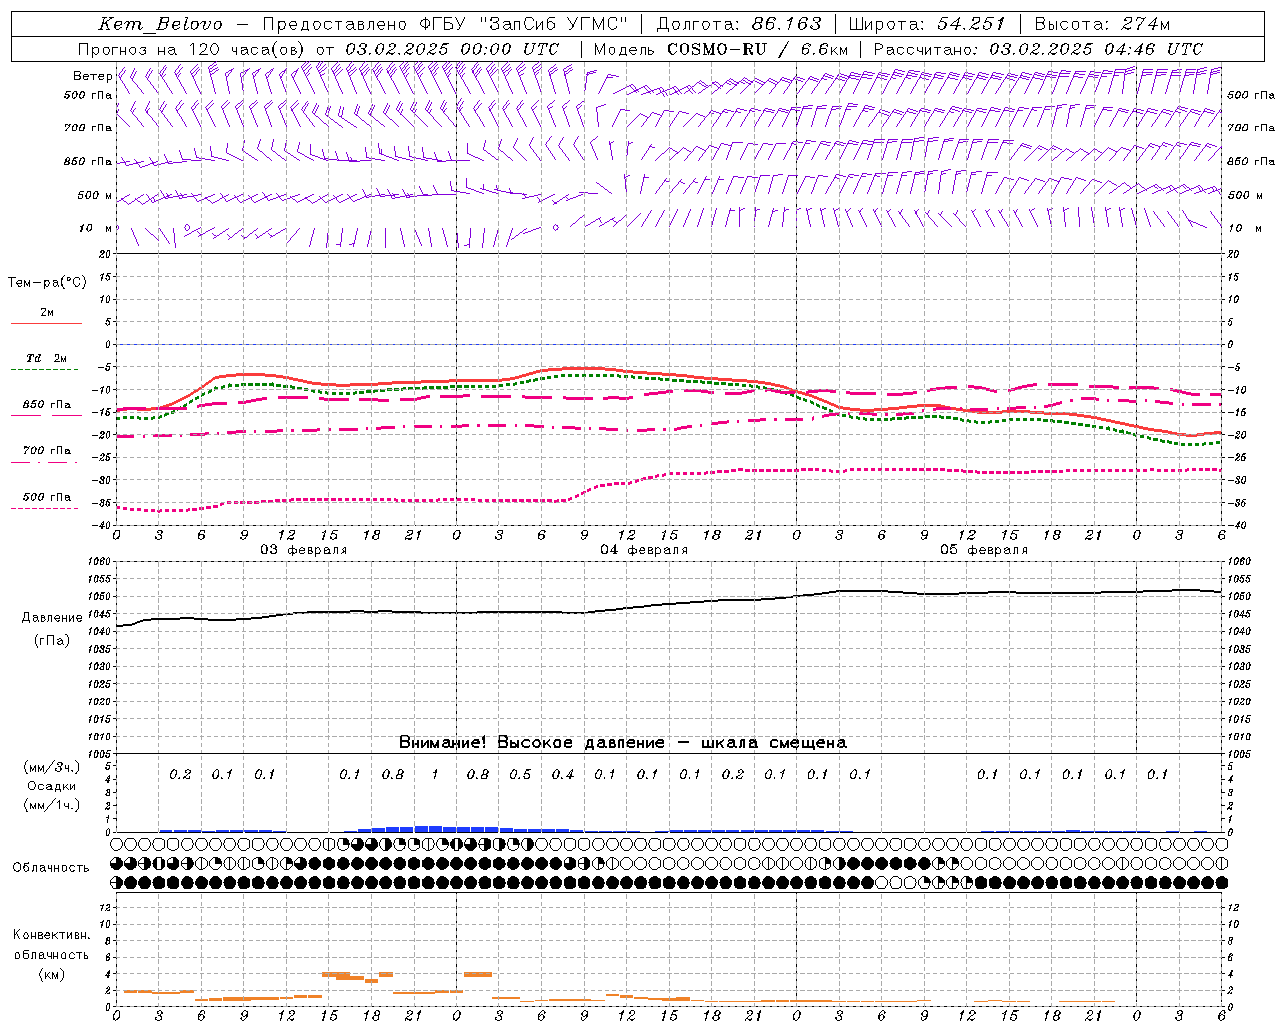Screen dimensions: 1280x1024
Task: Click the 03 февраля date label
Action: coord(304,550)
